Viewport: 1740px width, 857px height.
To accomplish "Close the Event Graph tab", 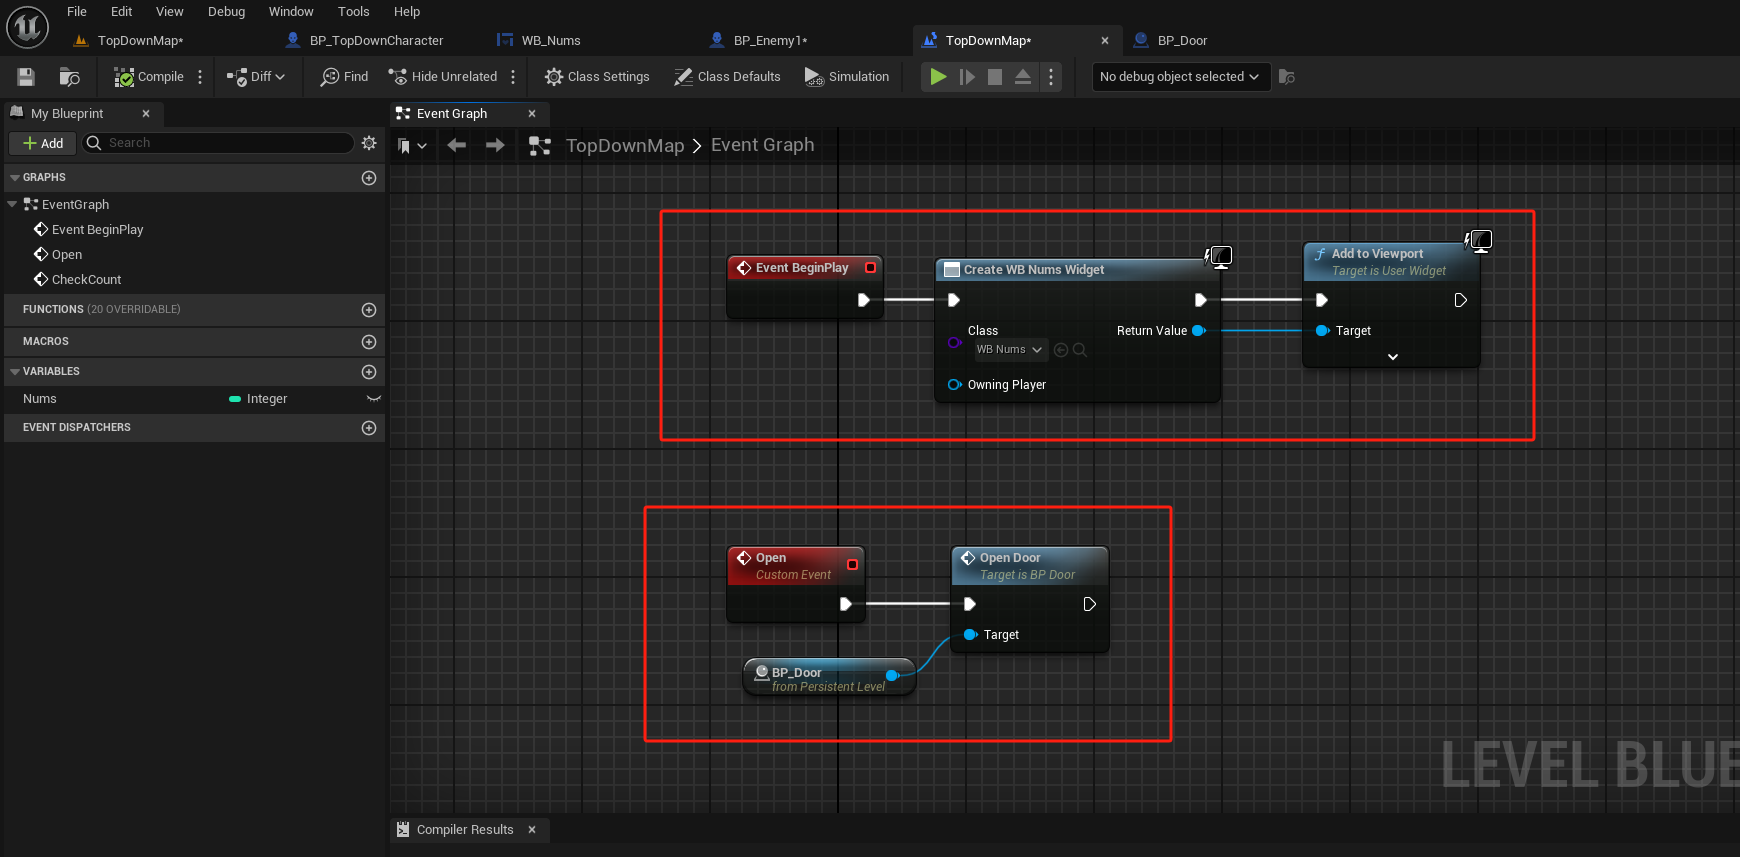I will click(532, 114).
